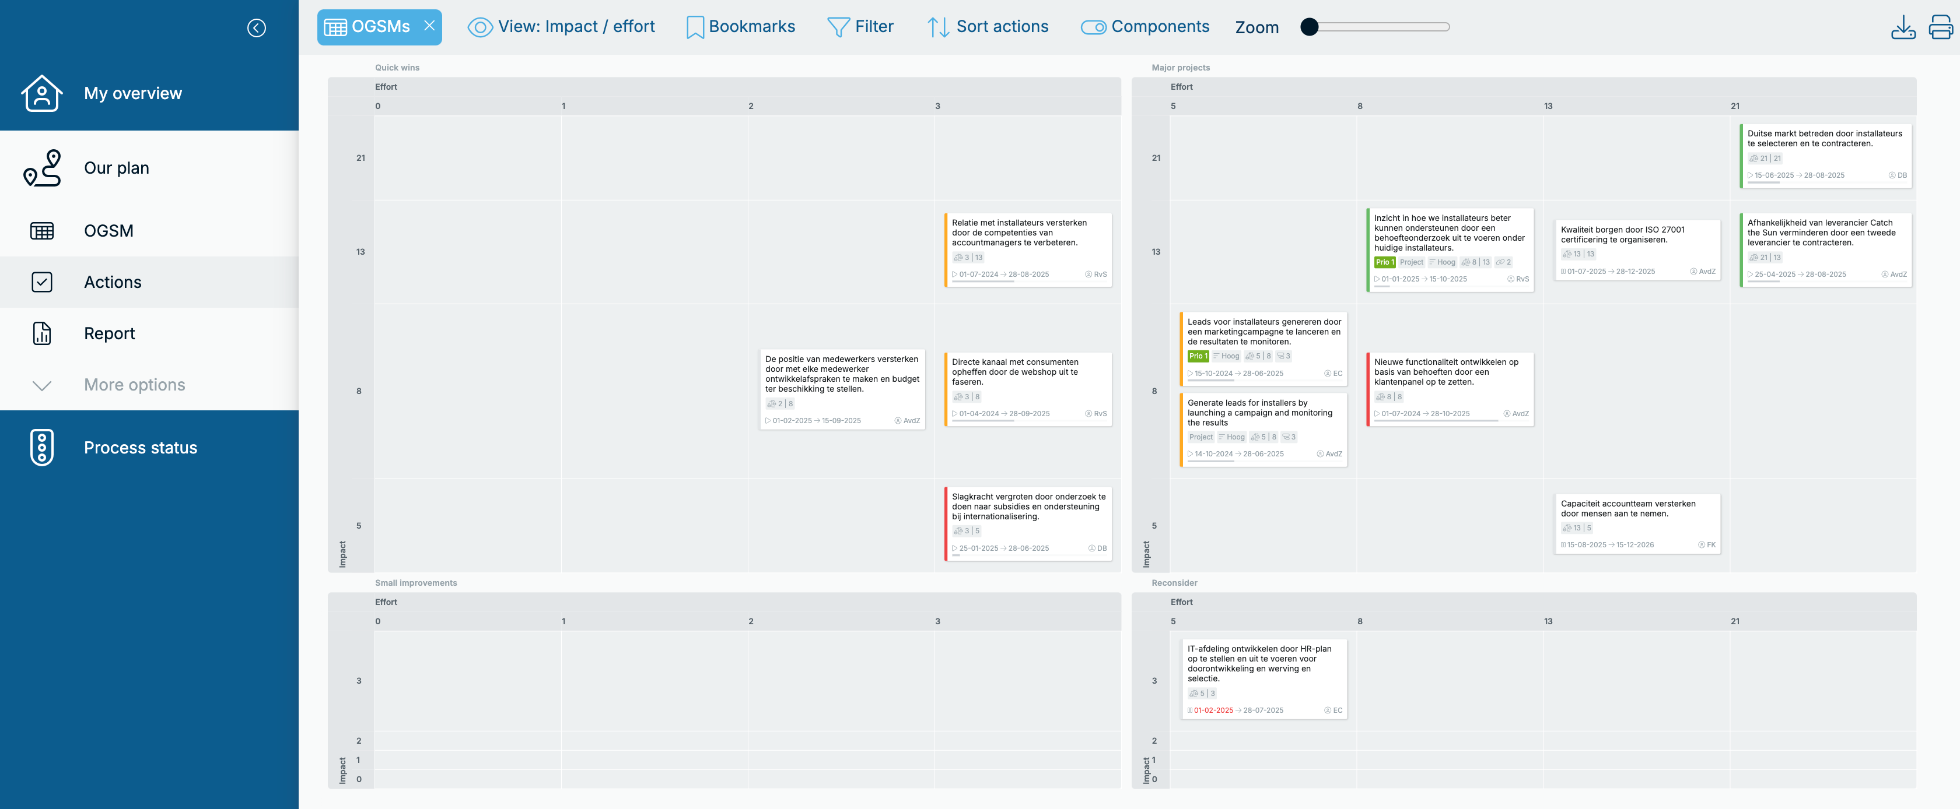Open card Duitse markt betreden
This screenshot has width=1960, height=809.
pyautogui.click(x=1826, y=155)
